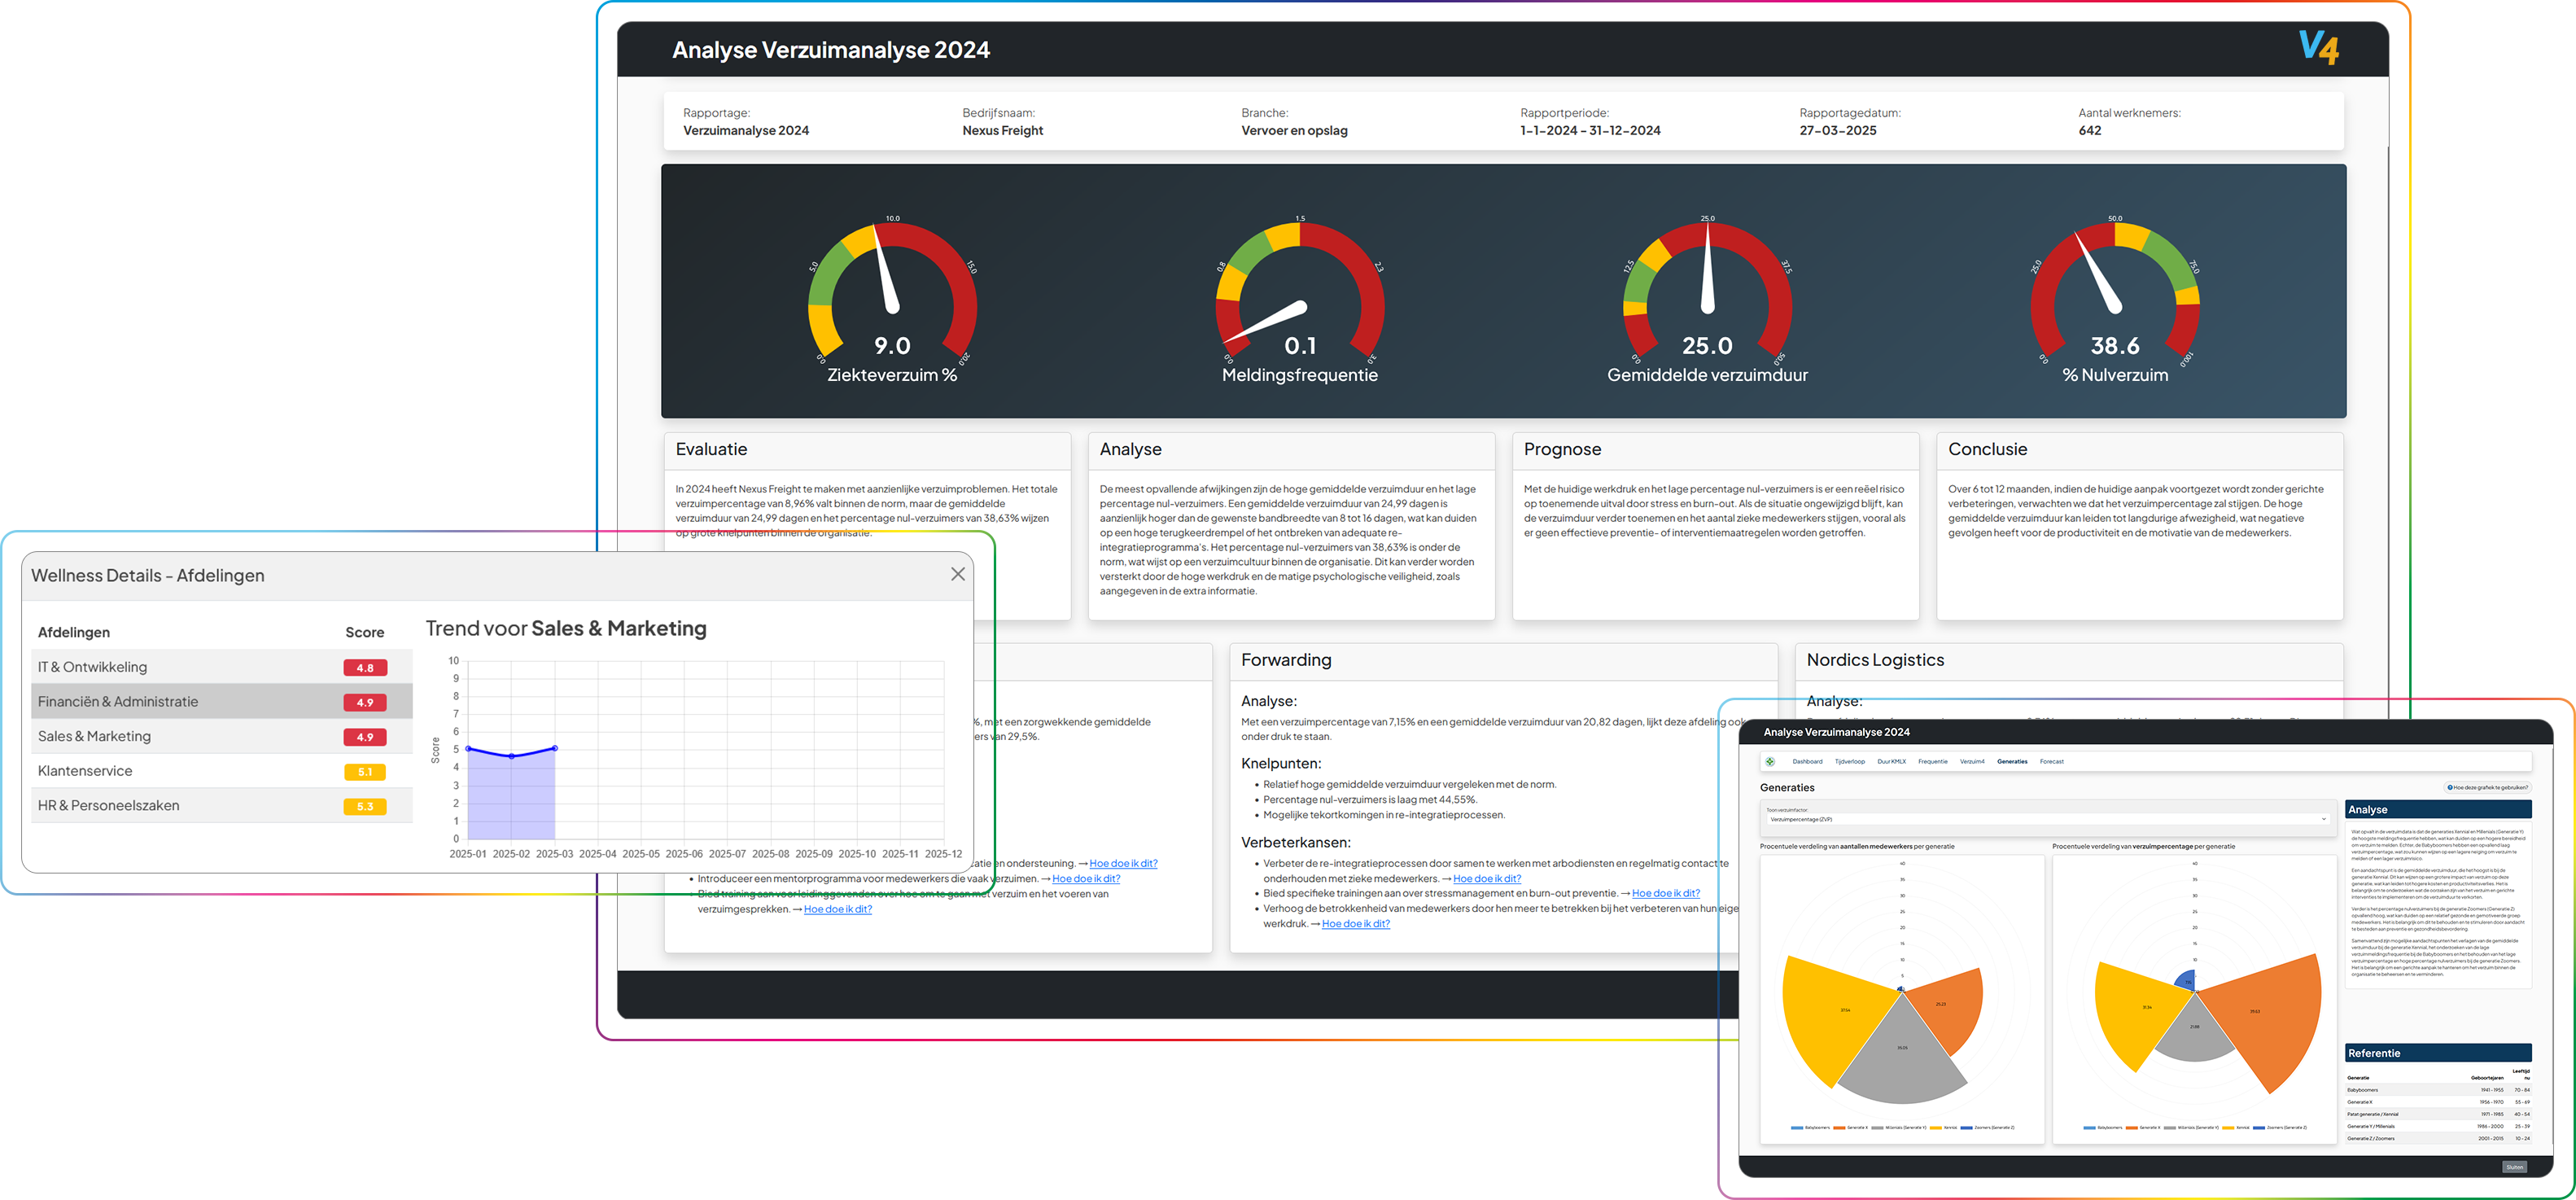Click the V4 logo in header
This screenshot has width=2576, height=1200.
tap(2318, 48)
